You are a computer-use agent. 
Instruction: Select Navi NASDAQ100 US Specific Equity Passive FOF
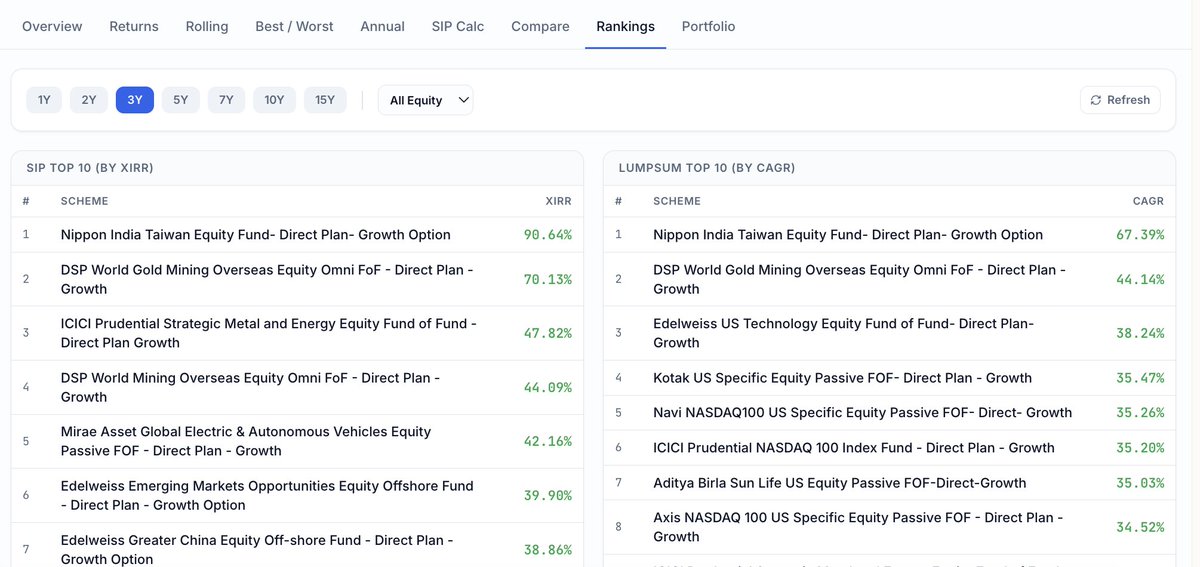(x=863, y=413)
